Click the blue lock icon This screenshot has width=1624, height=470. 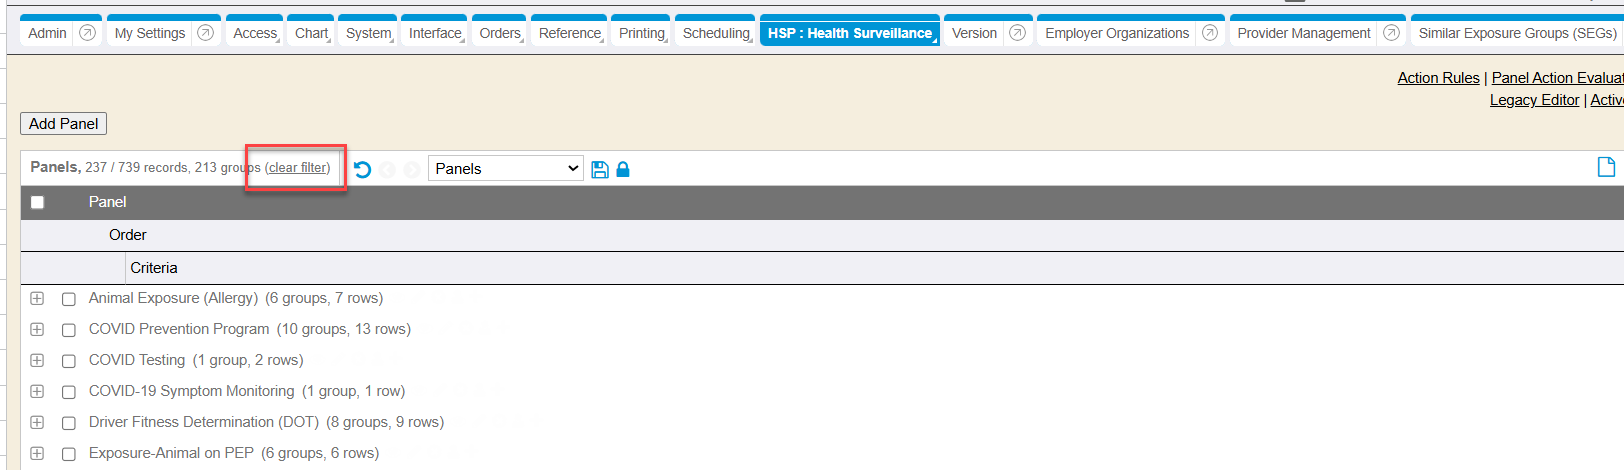623,169
